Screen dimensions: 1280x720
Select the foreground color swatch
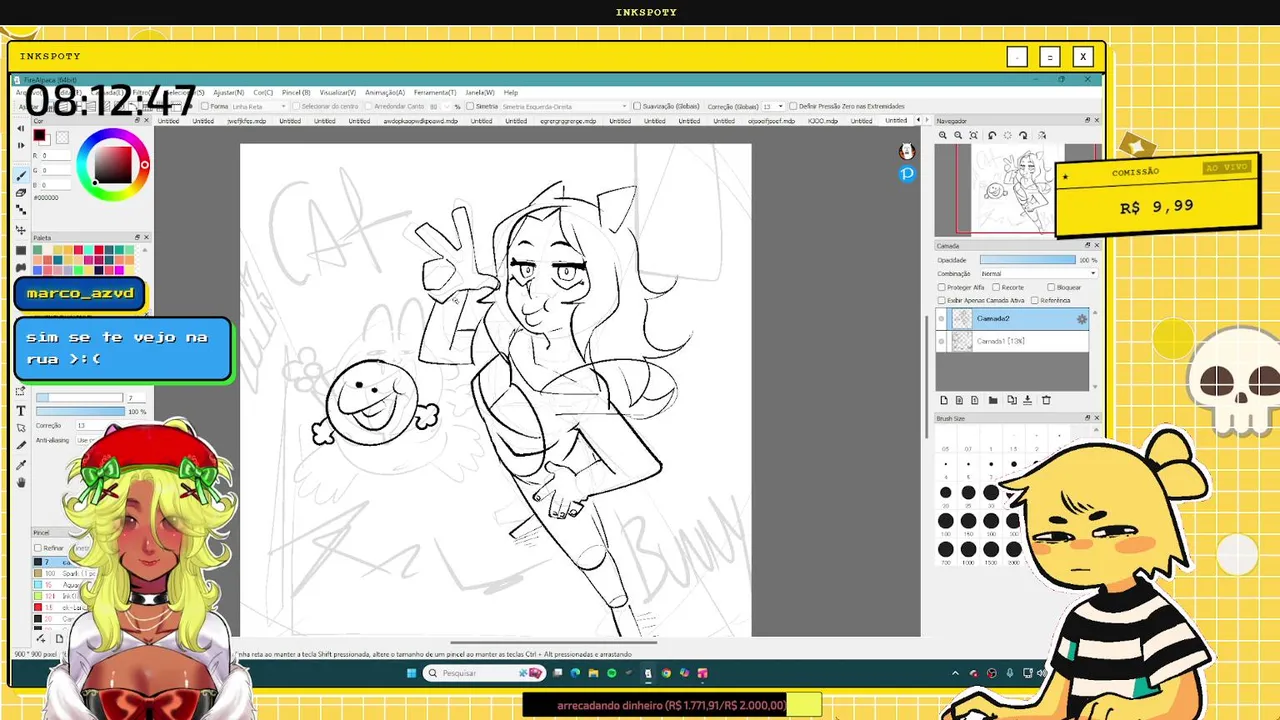[39, 136]
